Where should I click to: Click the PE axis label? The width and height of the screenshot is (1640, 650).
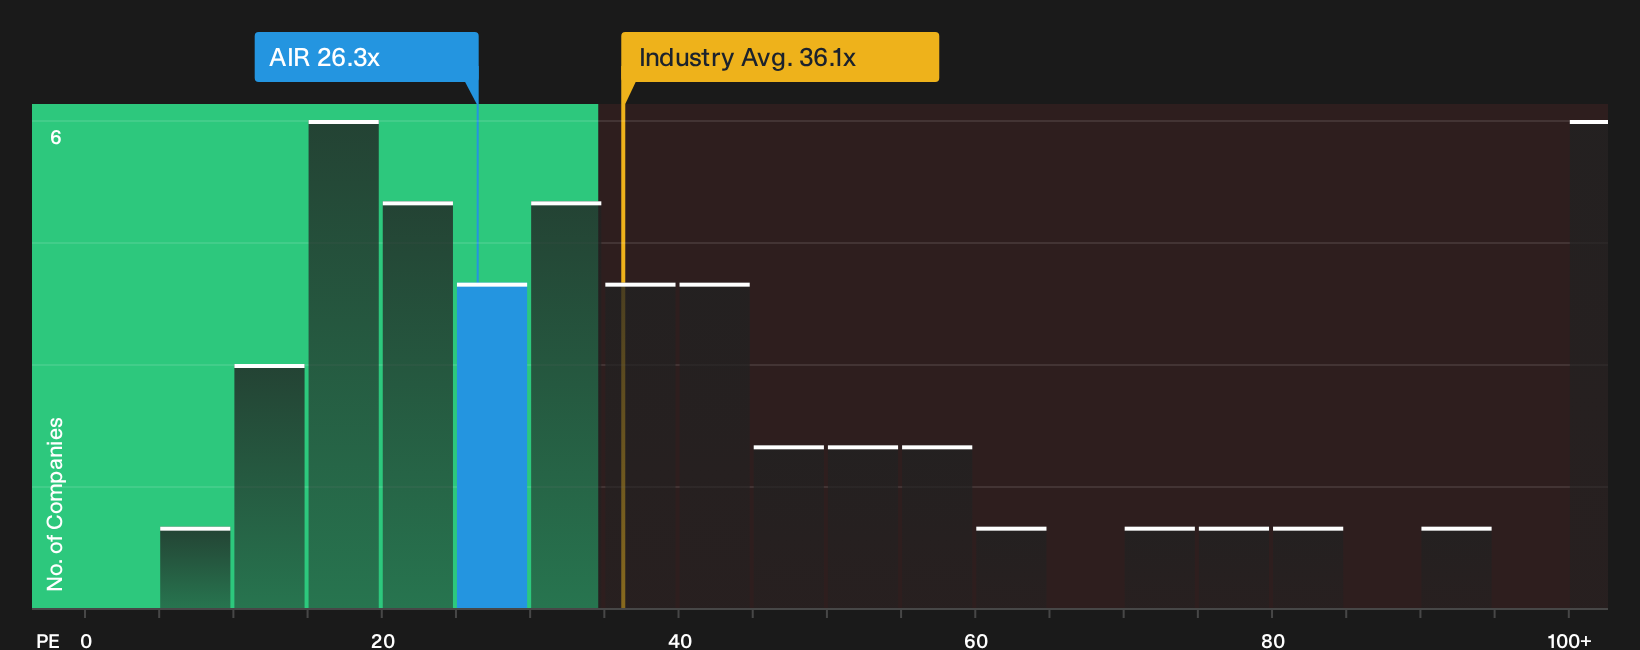pyautogui.click(x=48, y=640)
